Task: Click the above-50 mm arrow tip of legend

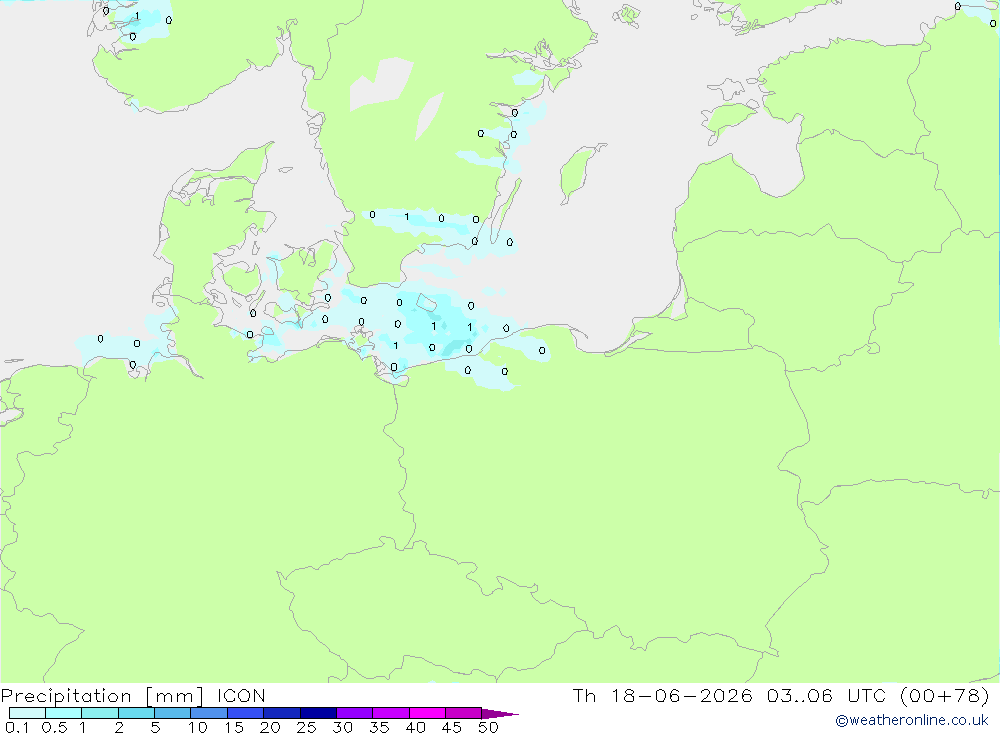Action: tap(500, 714)
